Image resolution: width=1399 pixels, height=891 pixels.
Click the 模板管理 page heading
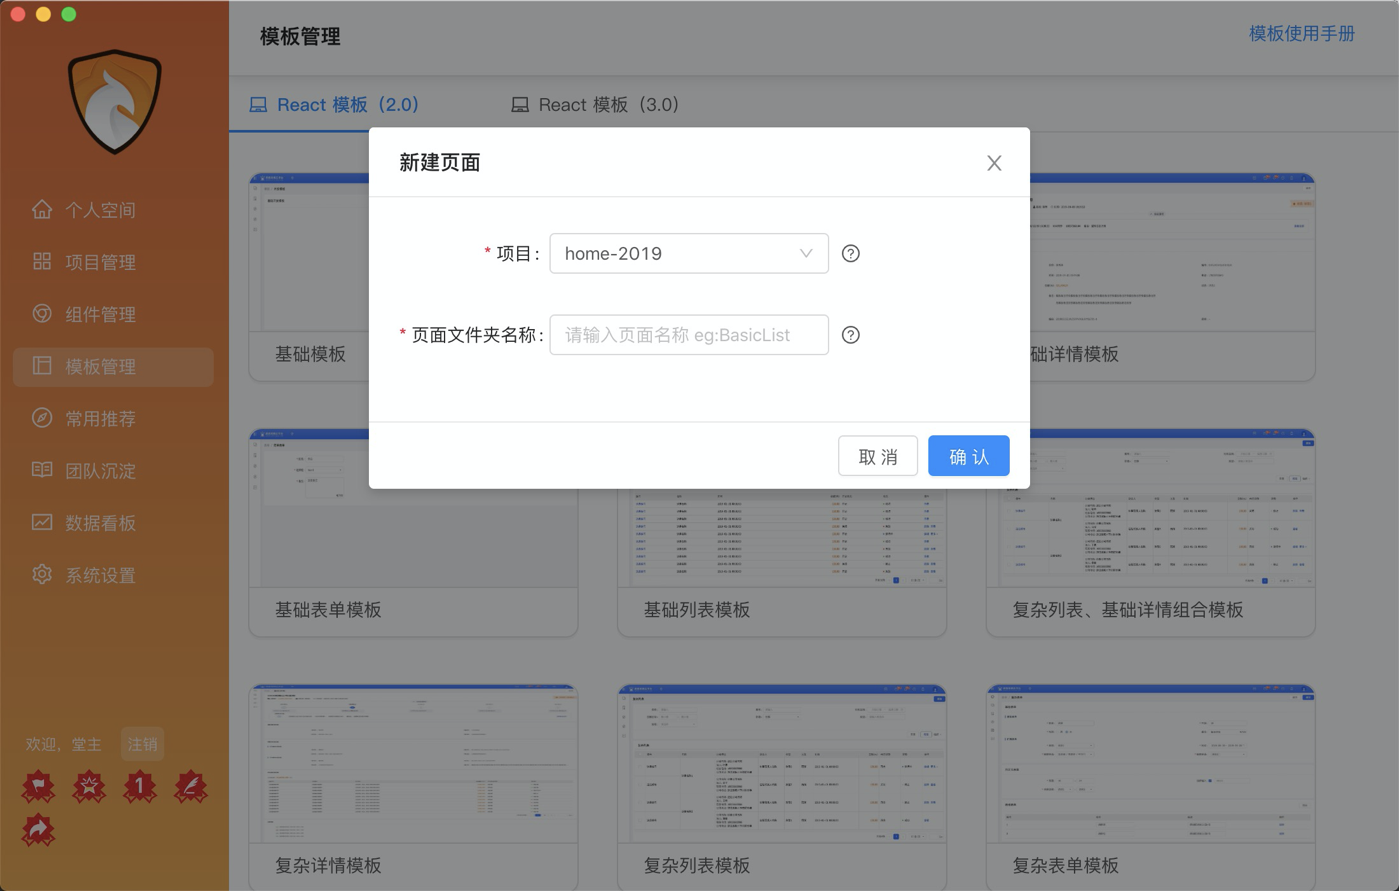[300, 37]
